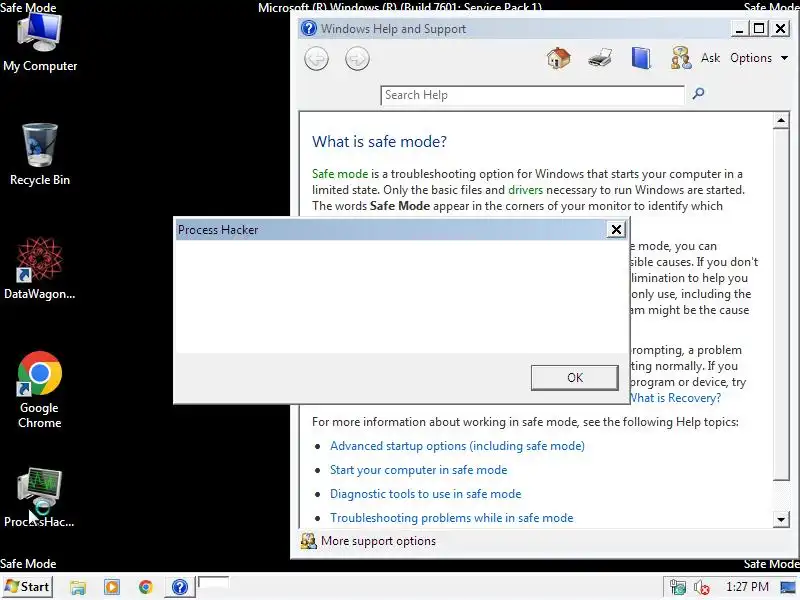Click the 1:27 PM clock
This screenshot has height=600, width=800.
(747, 587)
